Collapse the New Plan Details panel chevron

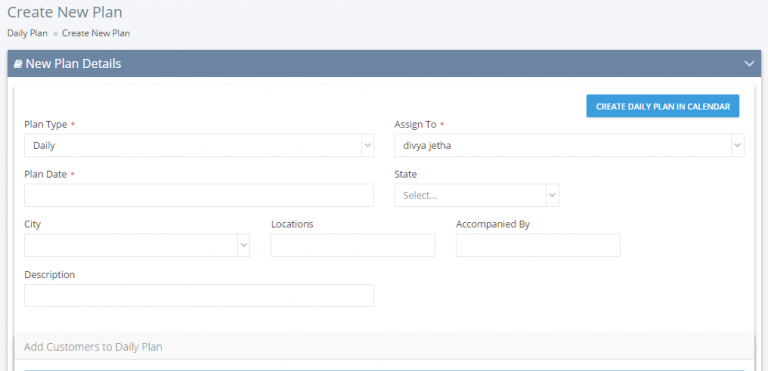click(749, 64)
